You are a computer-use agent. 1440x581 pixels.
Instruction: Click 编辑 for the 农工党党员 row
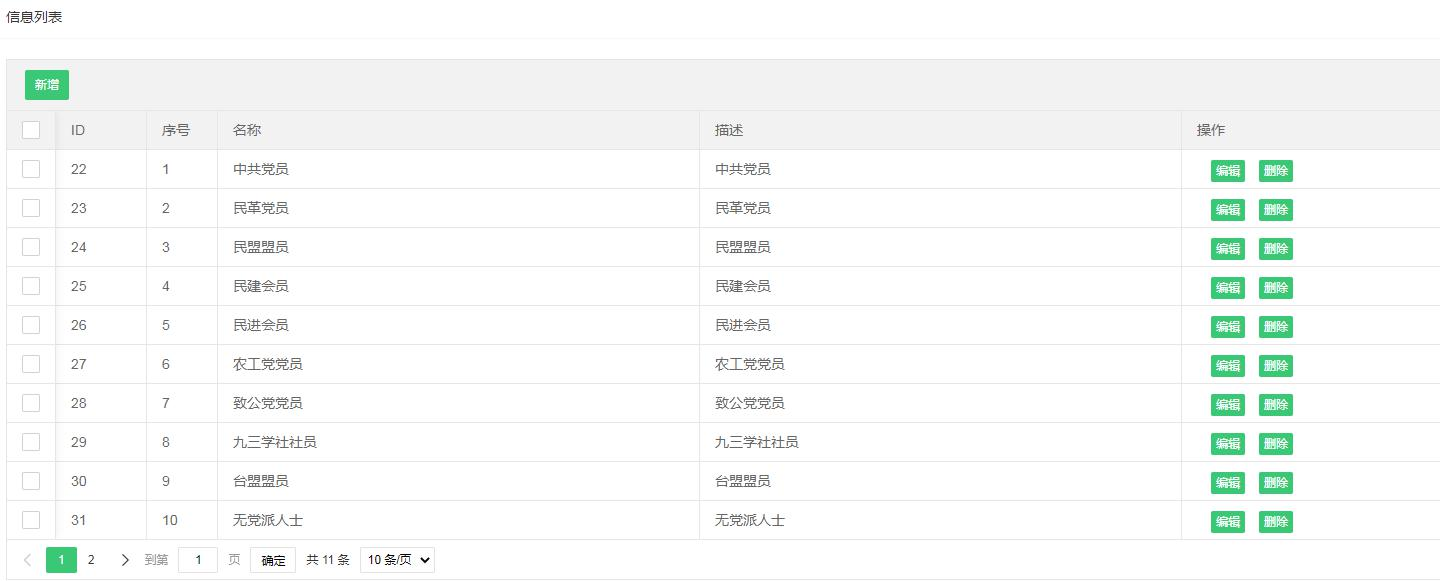(x=1227, y=366)
